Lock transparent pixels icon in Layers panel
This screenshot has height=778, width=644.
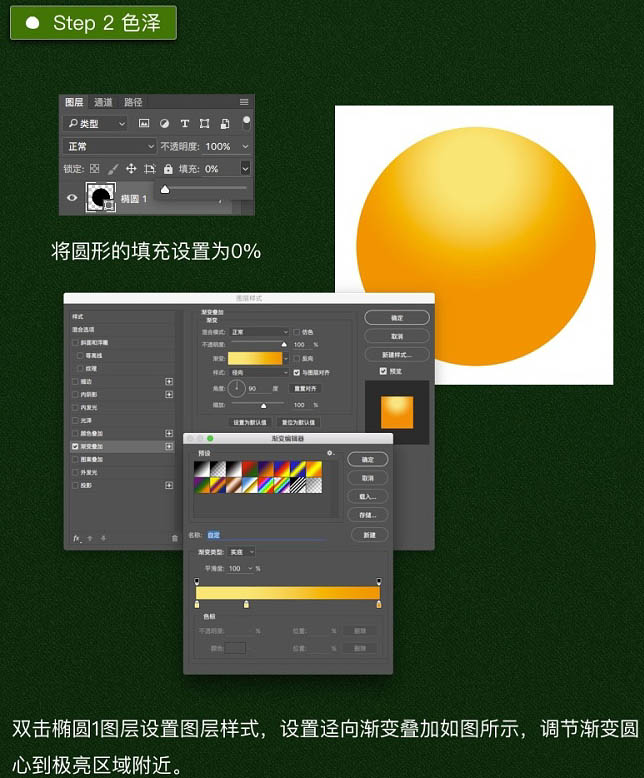(x=94, y=169)
